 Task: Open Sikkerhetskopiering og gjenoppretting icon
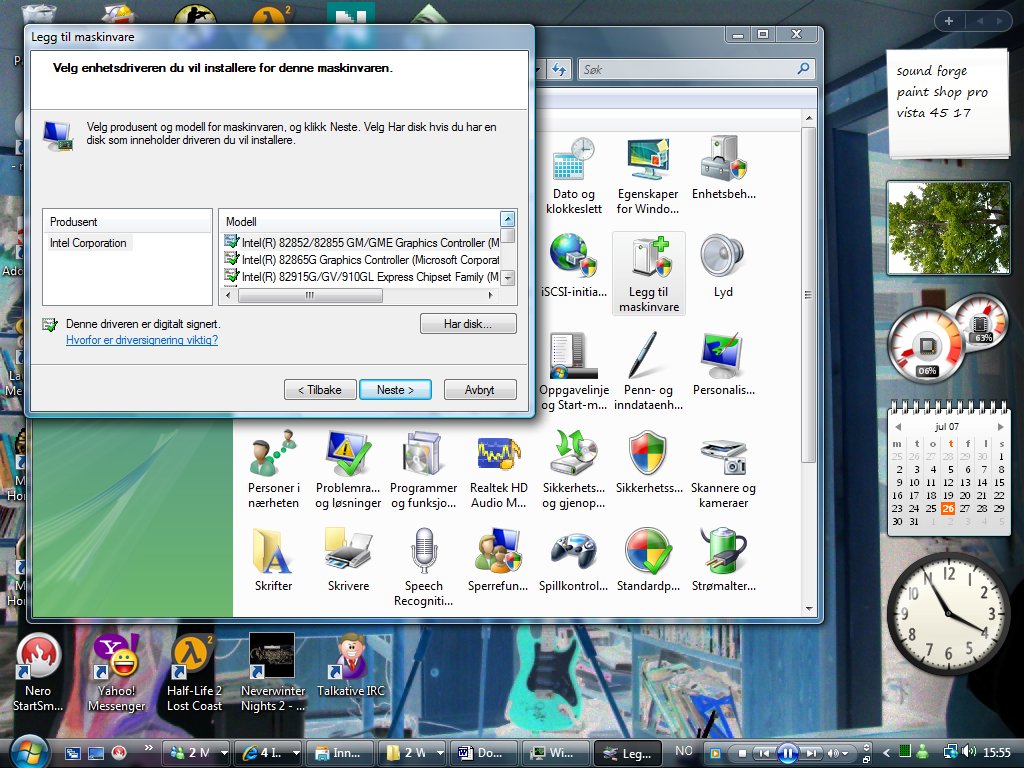pyautogui.click(x=573, y=469)
